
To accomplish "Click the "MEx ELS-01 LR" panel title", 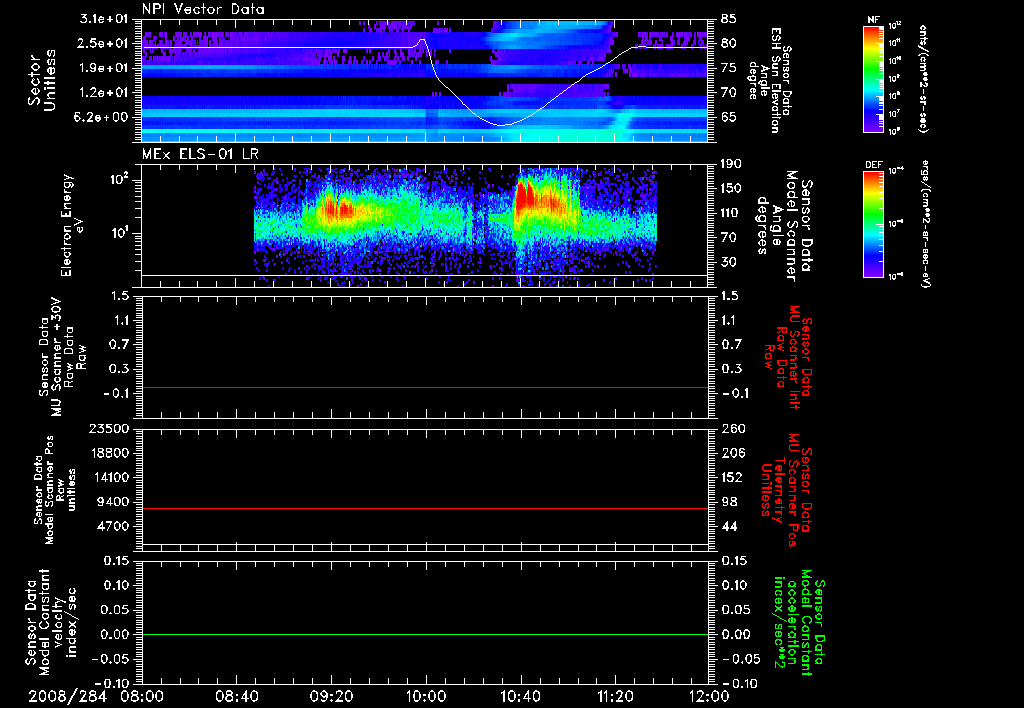I will pyautogui.click(x=200, y=154).
